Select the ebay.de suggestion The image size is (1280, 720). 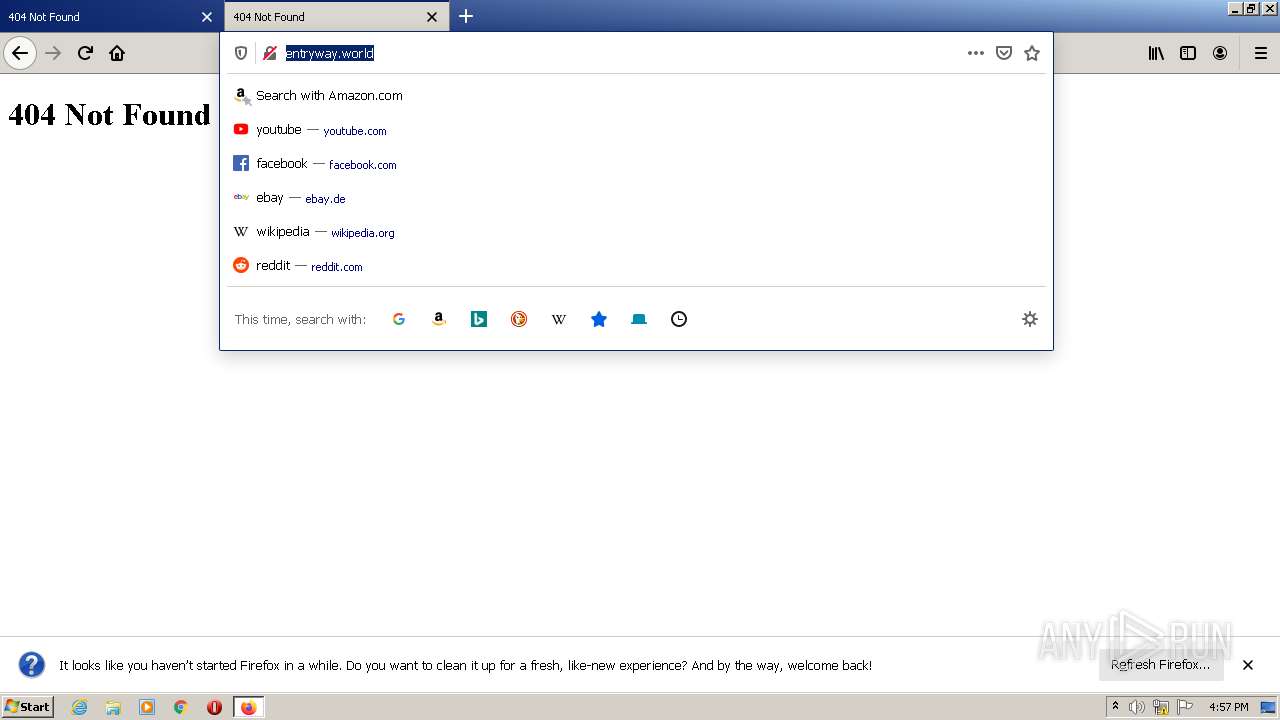pyautogui.click(x=636, y=198)
